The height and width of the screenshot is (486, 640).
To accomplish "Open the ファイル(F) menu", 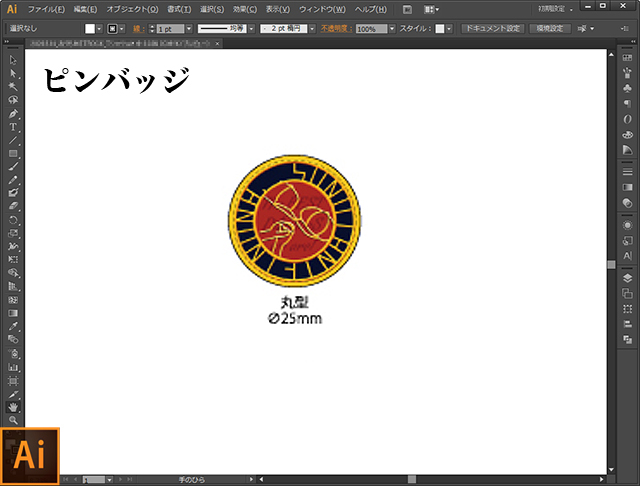I will (46, 9).
